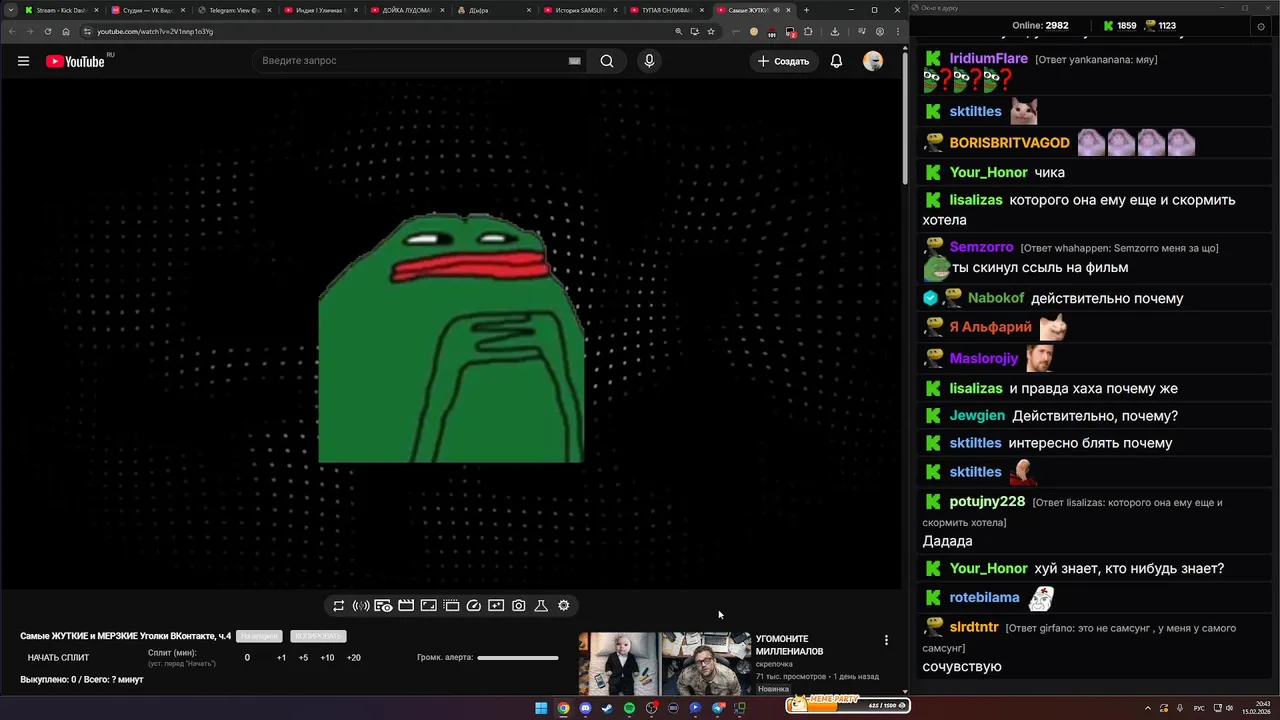Screen dimensions: 1280x720
Task: Open Steam from the taskbar
Action: [x=607, y=708]
